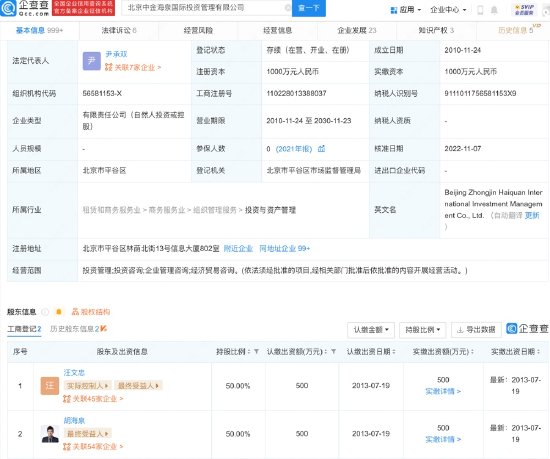550x459 pixels.
Task: Click the info icon next to 股东信息
Action: (x=45, y=312)
